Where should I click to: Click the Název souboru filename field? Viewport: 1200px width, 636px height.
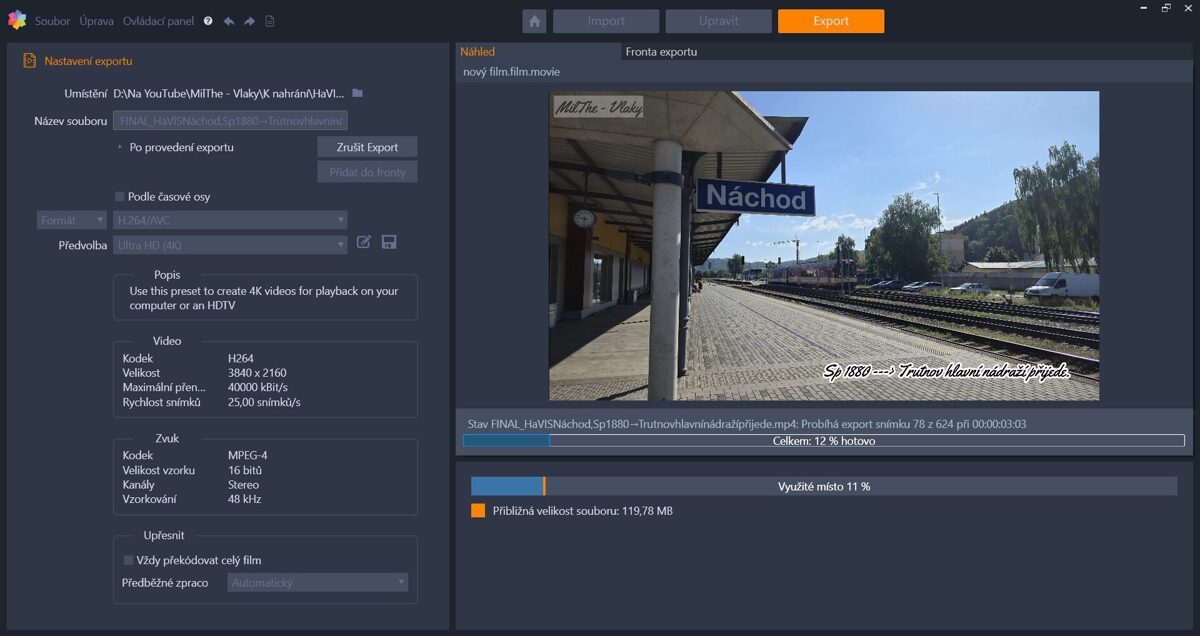[x=230, y=121]
